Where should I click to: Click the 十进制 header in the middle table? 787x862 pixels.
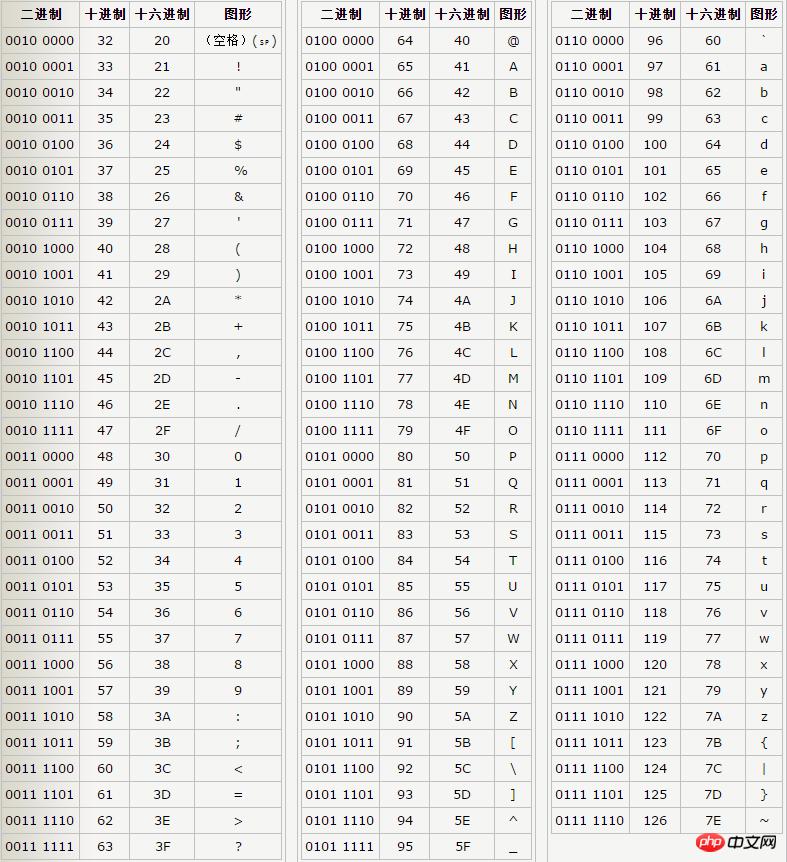405,14
